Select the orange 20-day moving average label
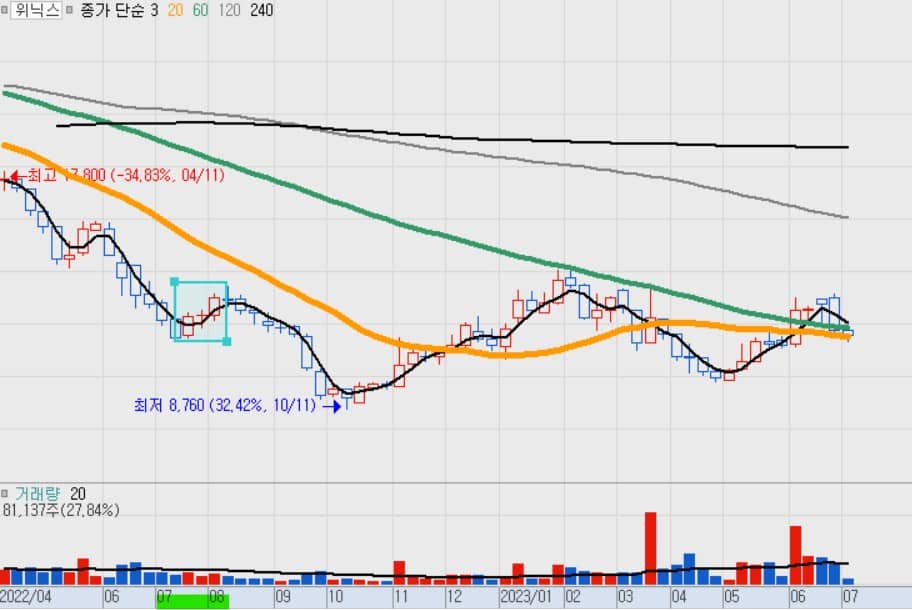 coord(175,10)
